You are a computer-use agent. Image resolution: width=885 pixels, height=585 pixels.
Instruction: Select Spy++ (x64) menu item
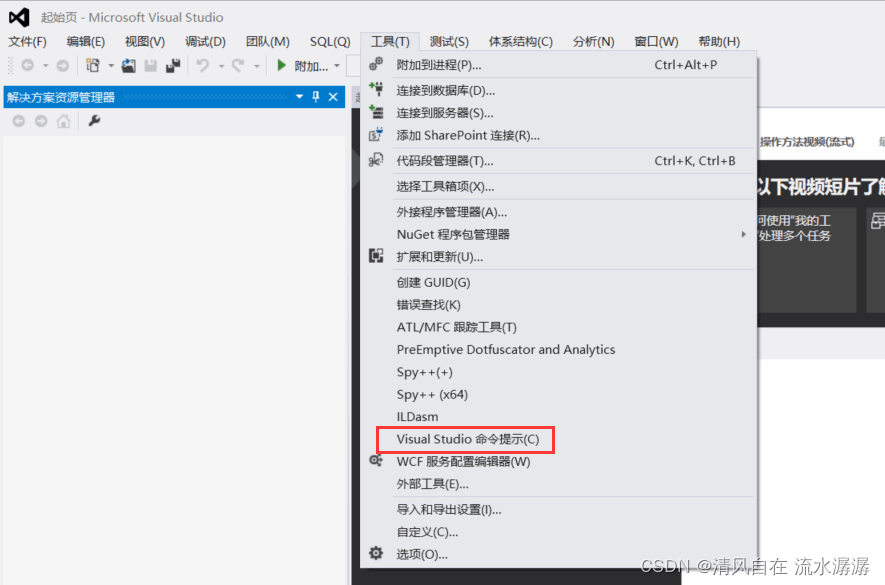(559, 394)
